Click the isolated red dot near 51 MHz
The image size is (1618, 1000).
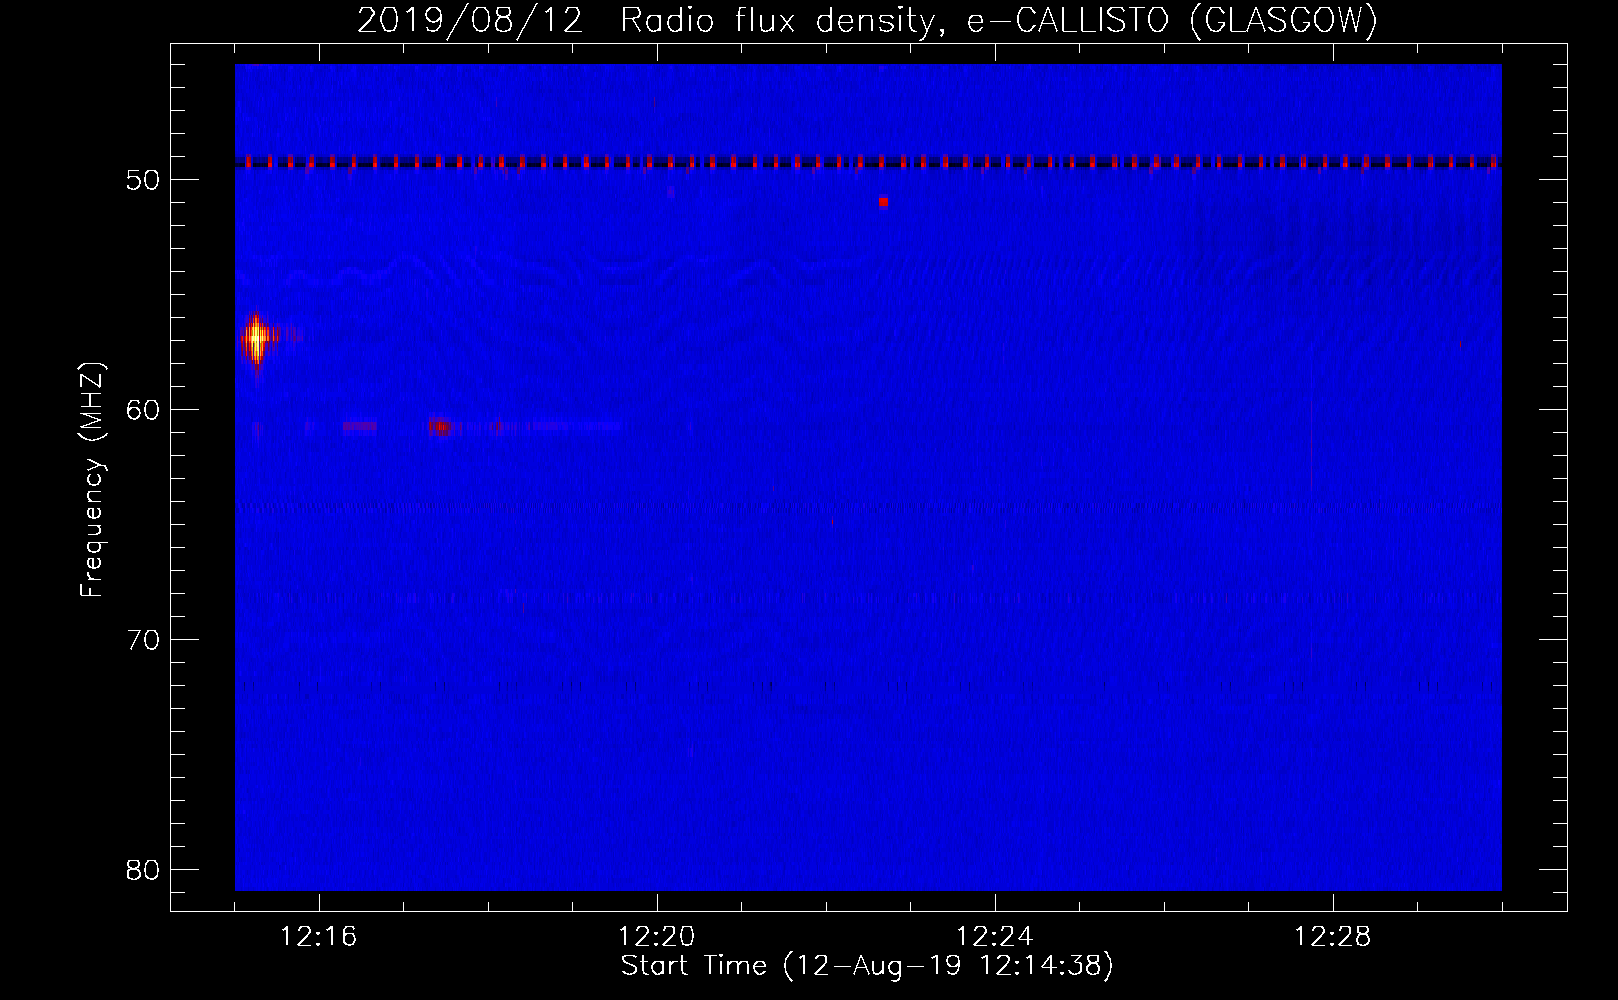click(883, 202)
